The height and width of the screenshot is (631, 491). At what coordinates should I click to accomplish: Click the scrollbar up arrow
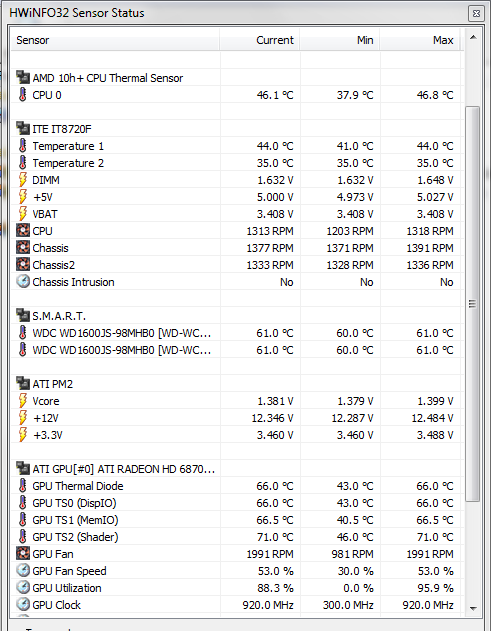tap(473, 37)
